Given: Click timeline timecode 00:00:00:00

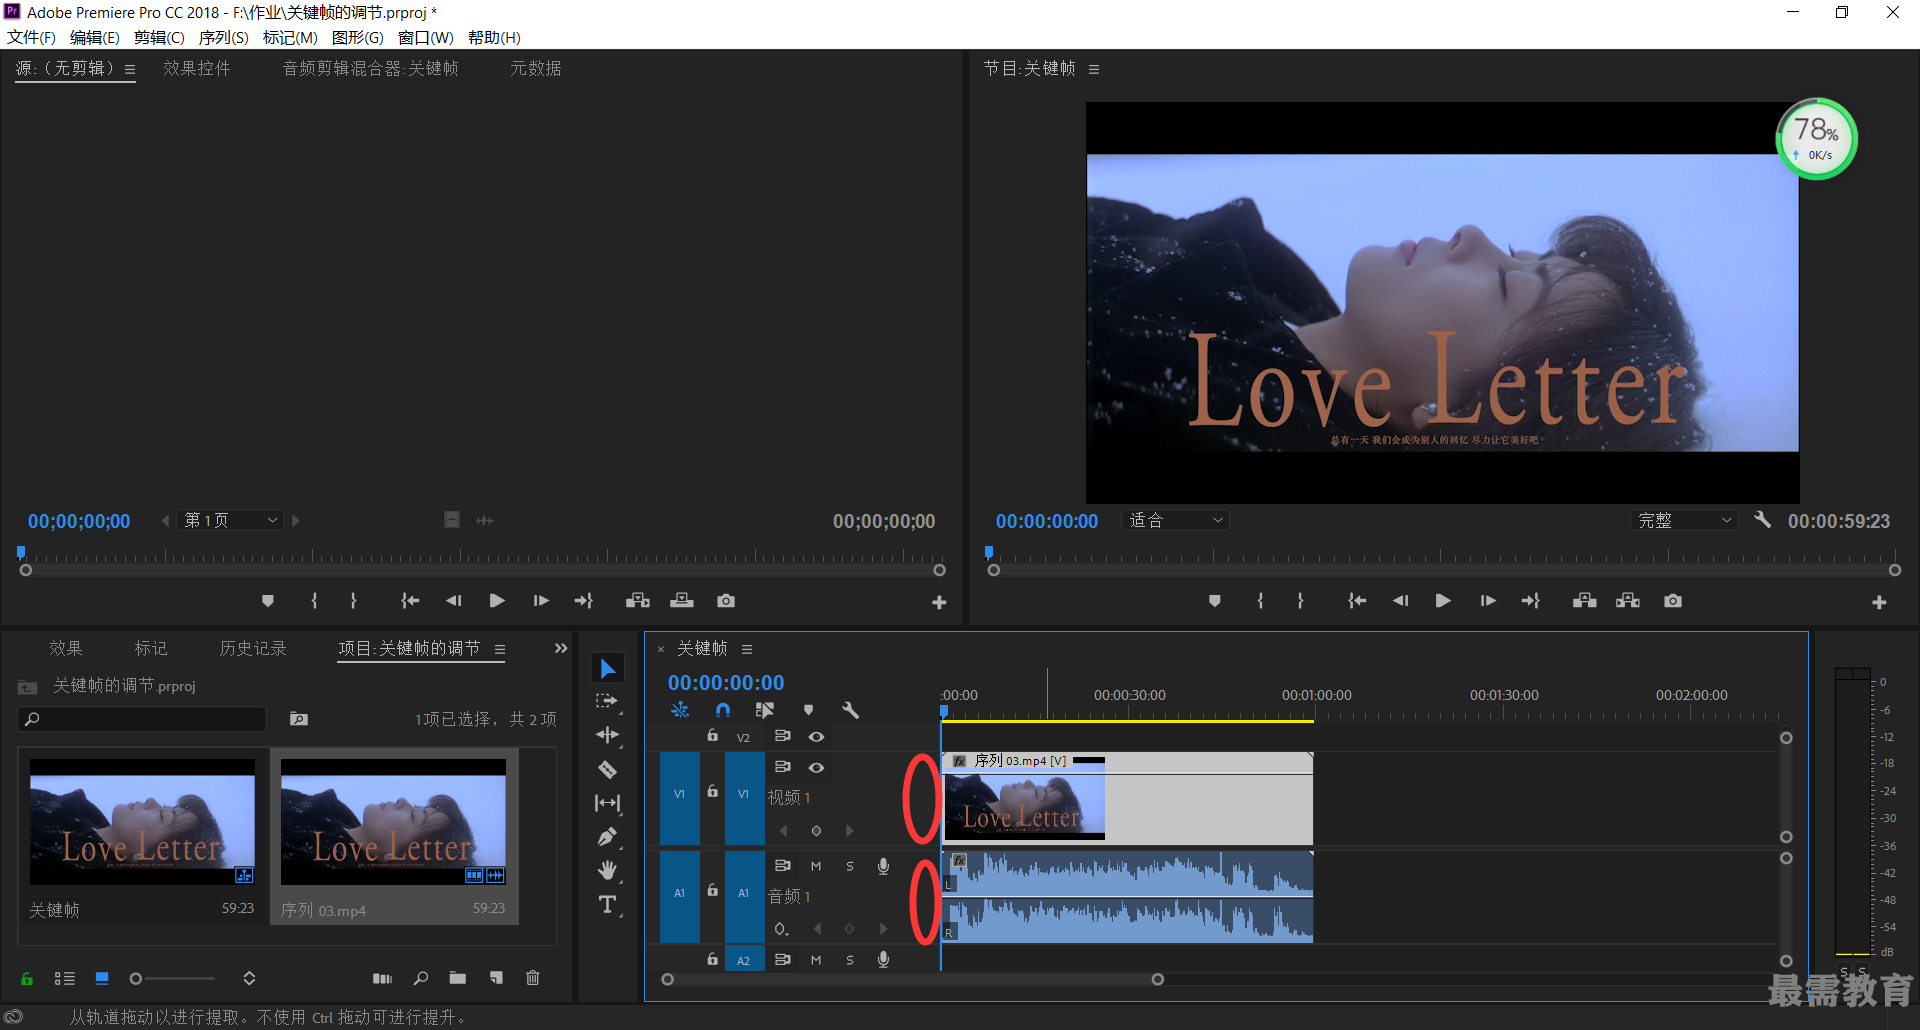Looking at the screenshot, I should pos(726,683).
